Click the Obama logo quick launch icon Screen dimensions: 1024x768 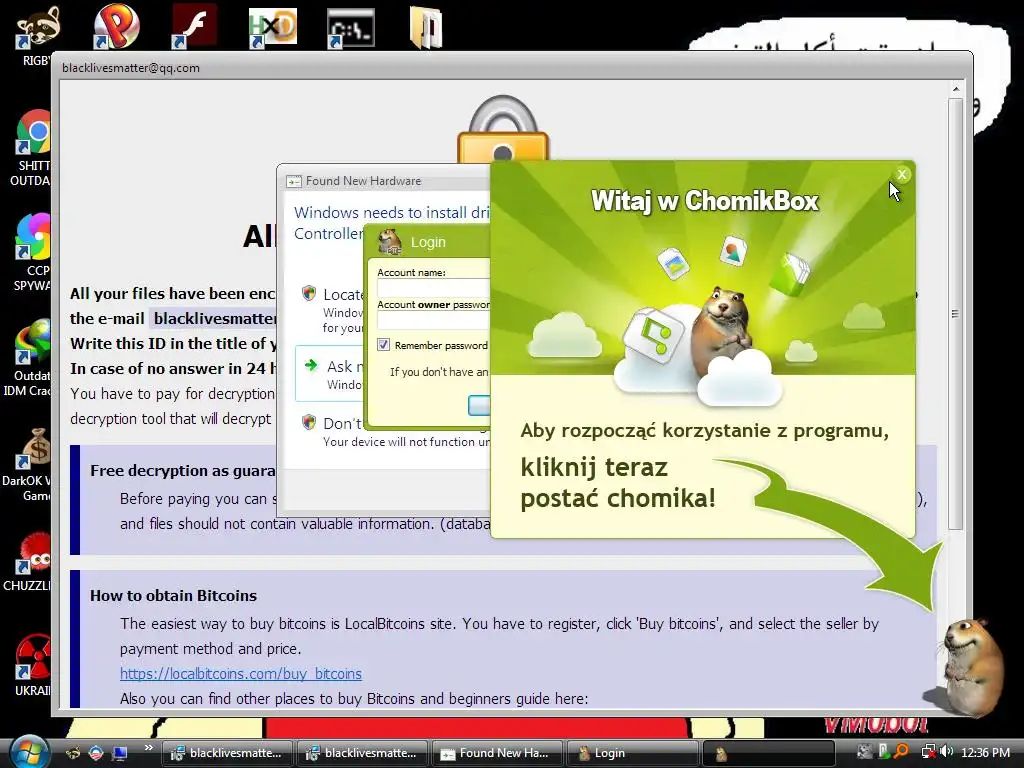click(96, 753)
